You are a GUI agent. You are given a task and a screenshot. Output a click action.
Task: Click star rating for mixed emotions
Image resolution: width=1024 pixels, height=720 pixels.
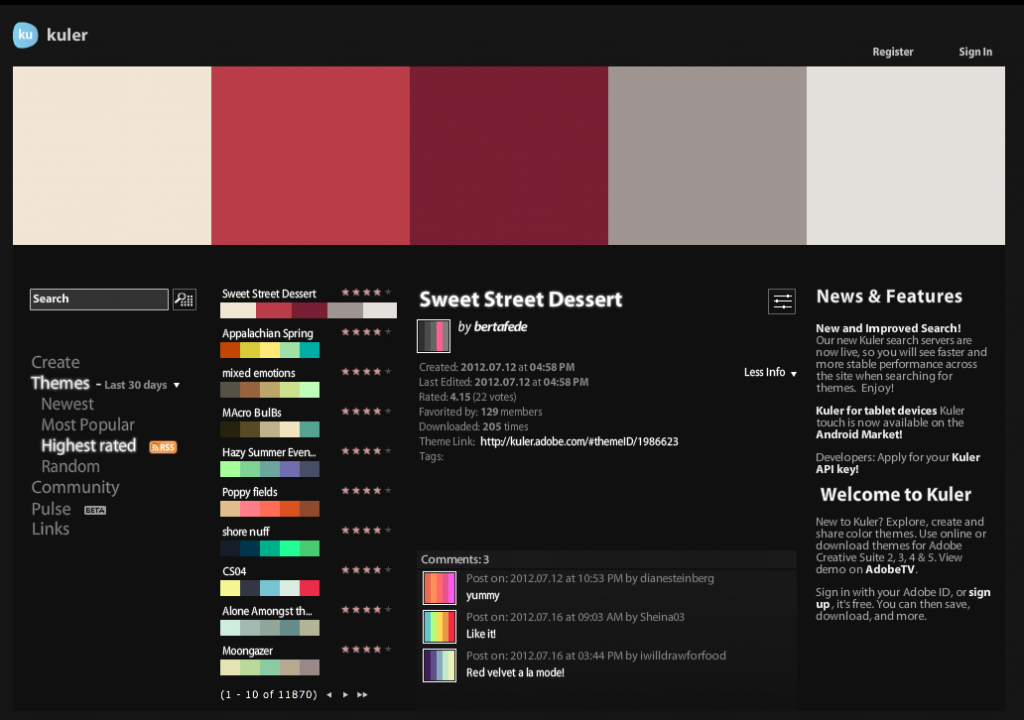tap(366, 372)
